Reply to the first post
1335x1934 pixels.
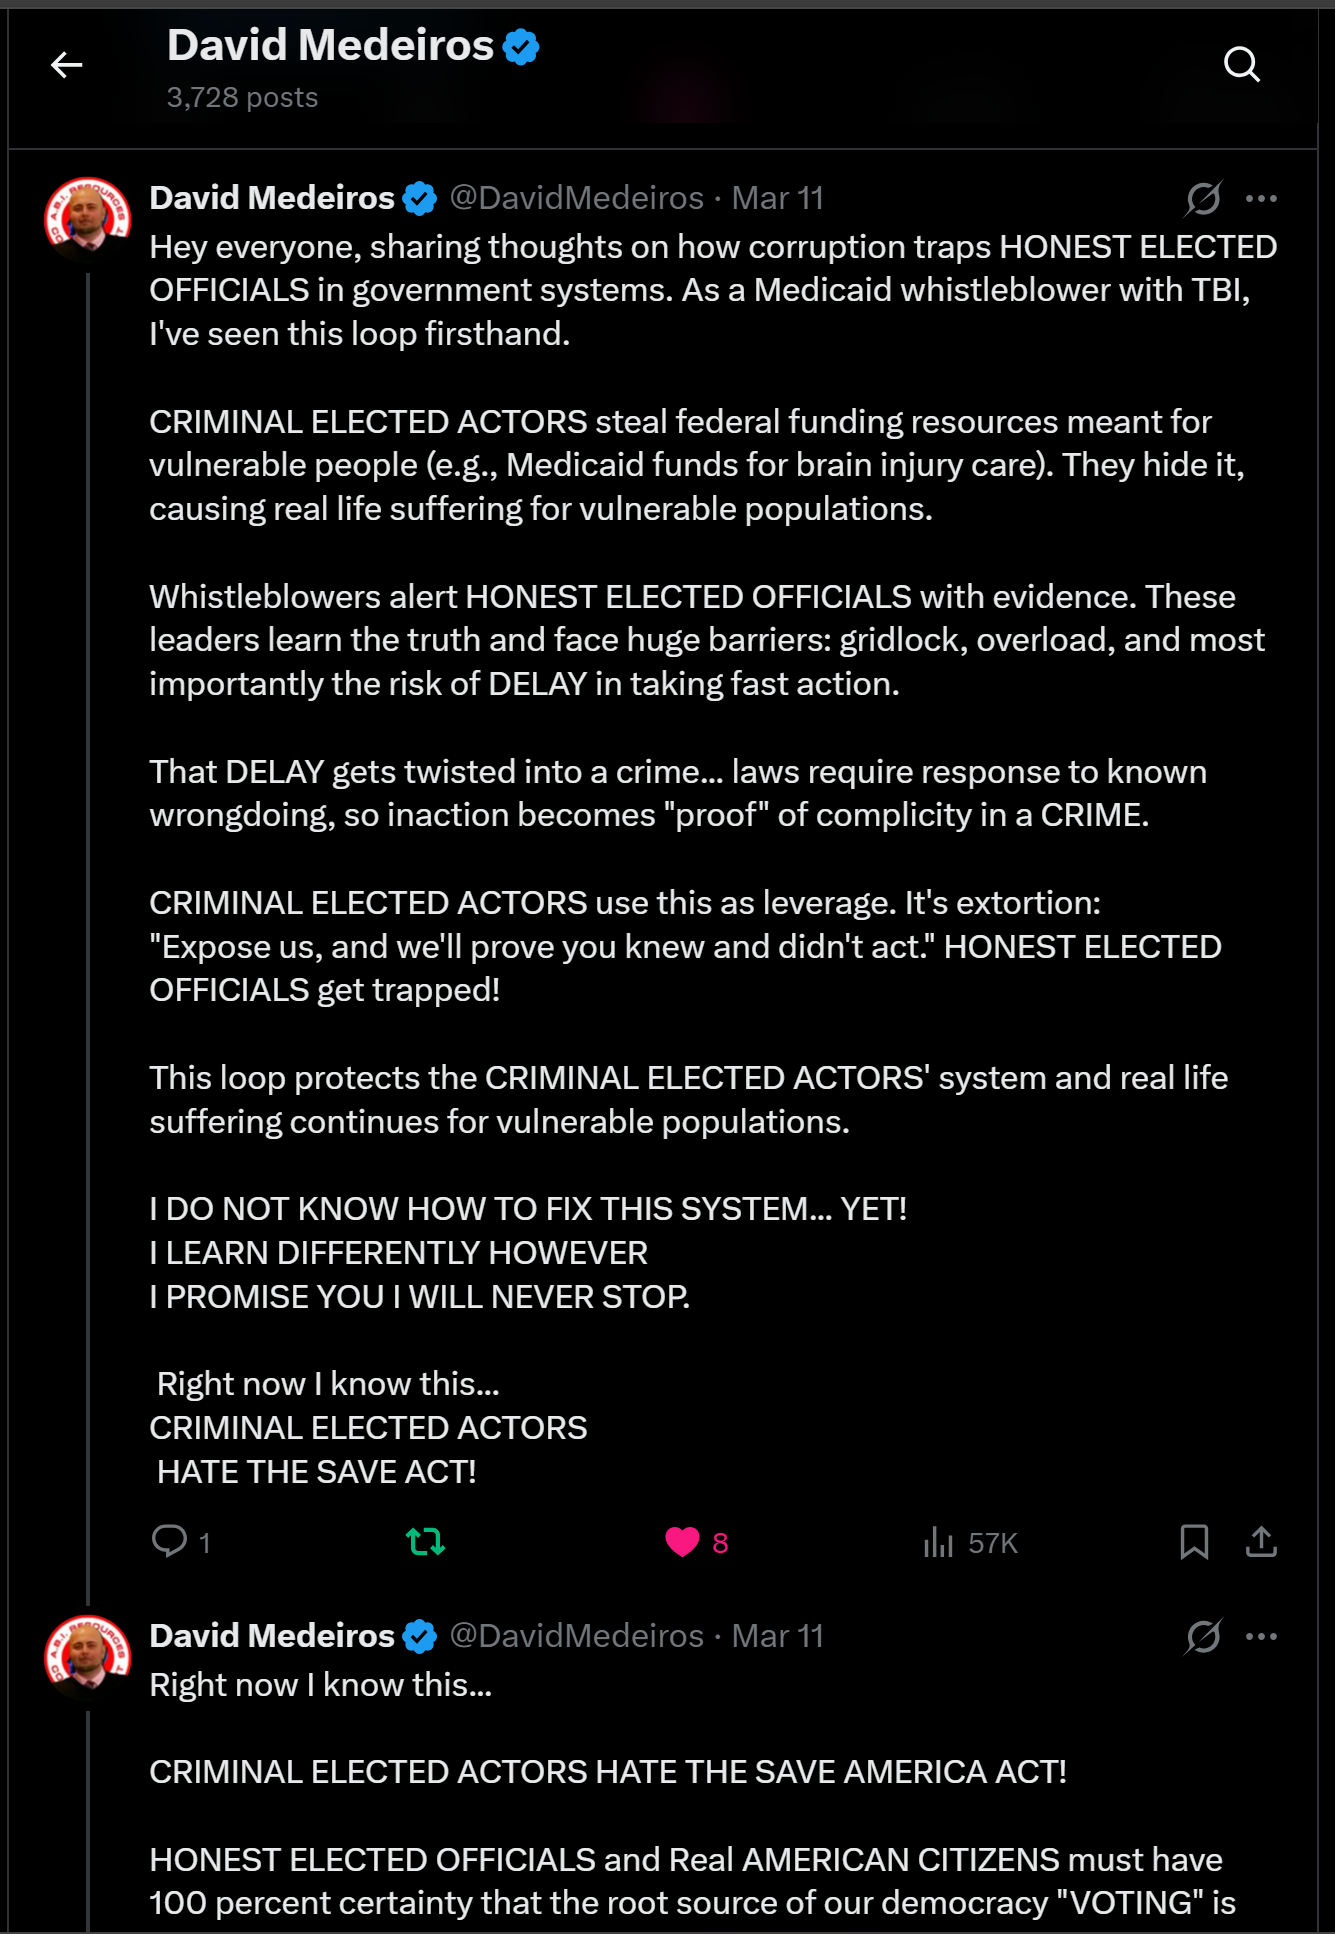tap(181, 1542)
